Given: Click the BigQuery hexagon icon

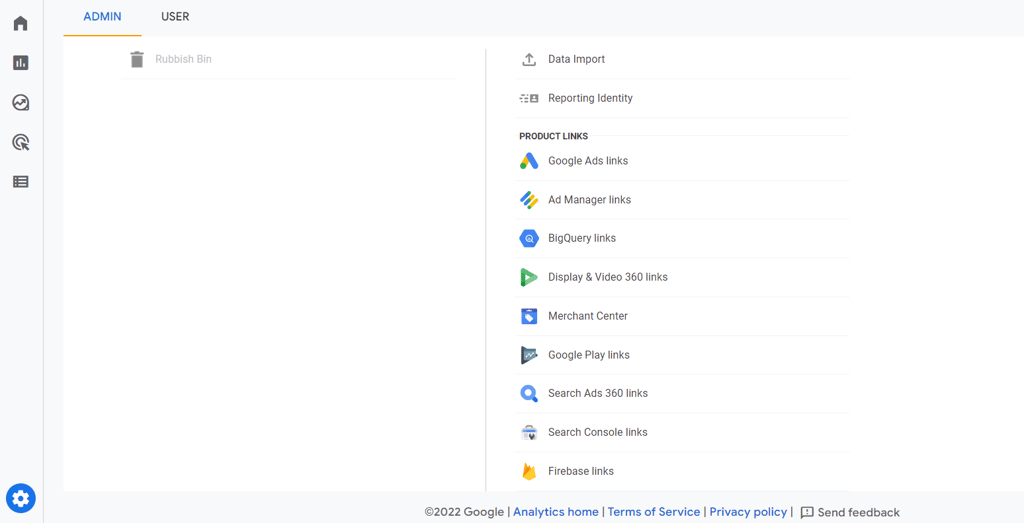Looking at the screenshot, I should pyautogui.click(x=529, y=239).
